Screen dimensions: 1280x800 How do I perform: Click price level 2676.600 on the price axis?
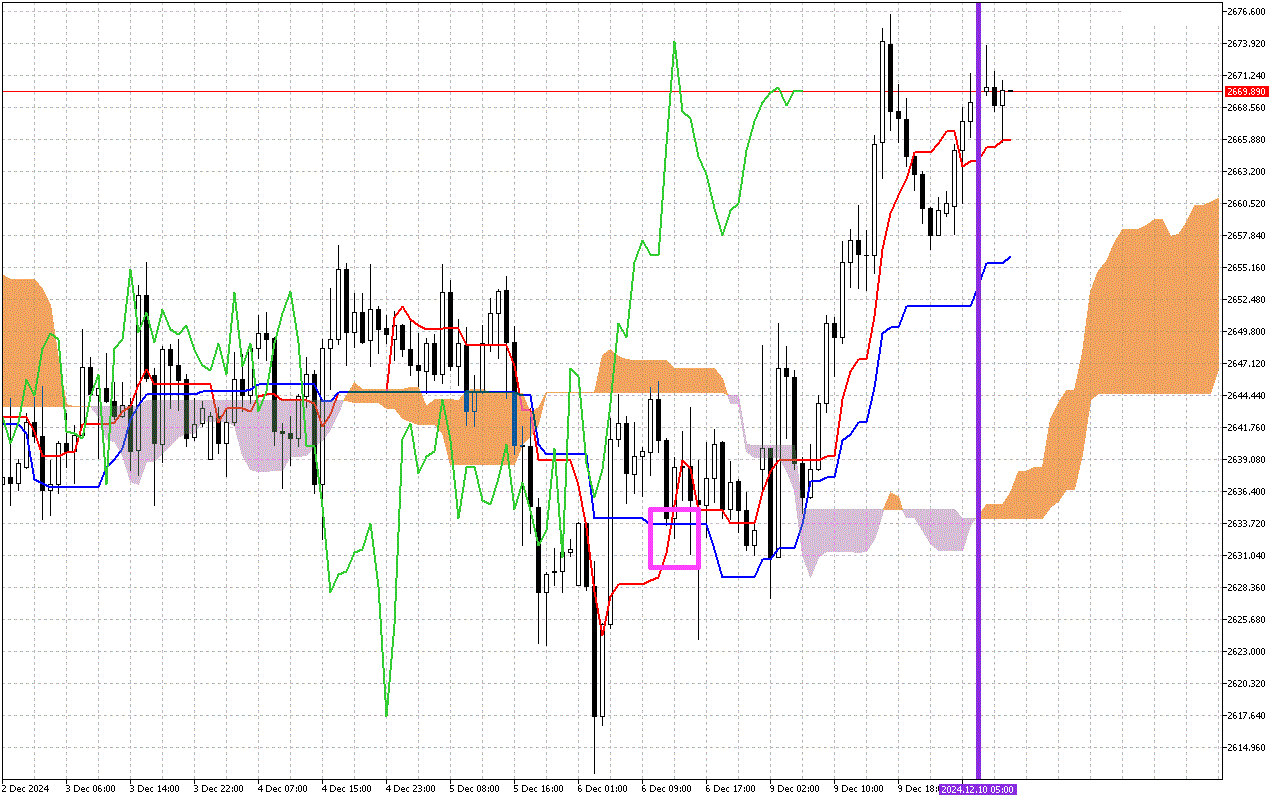[x=1245, y=12]
